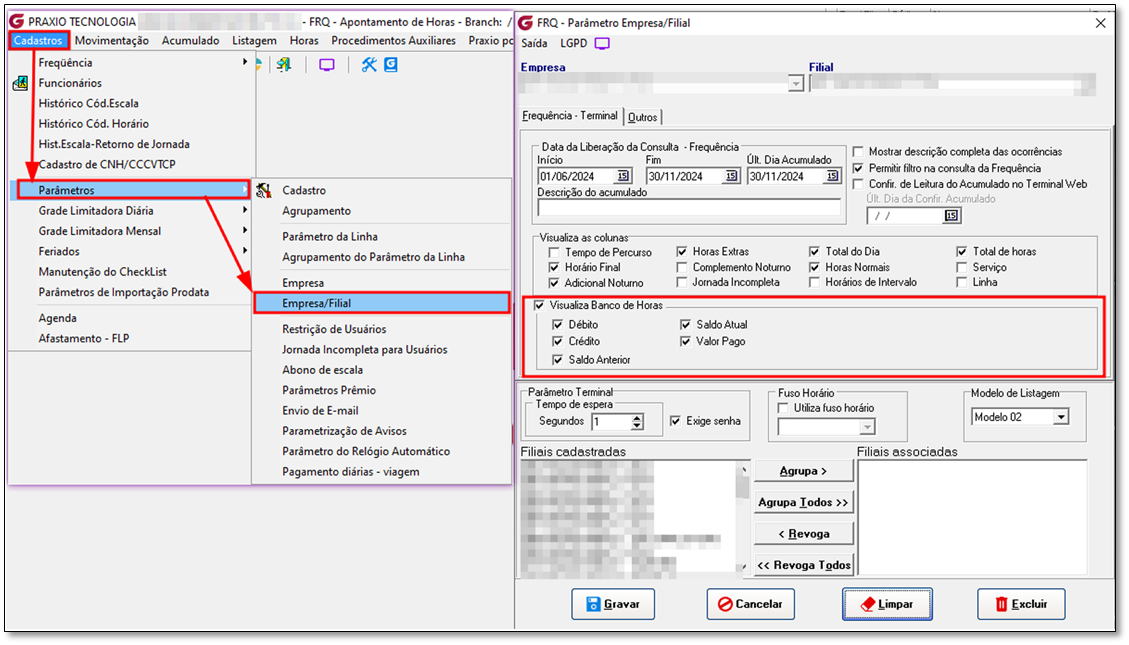The width and height of the screenshot is (1129, 645).
Task: Expand Grade Limitadora Diária submenu
Action: click(245, 210)
